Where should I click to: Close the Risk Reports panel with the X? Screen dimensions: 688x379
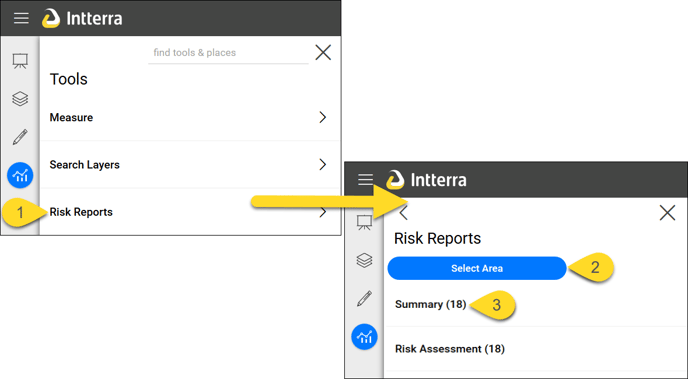667,213
